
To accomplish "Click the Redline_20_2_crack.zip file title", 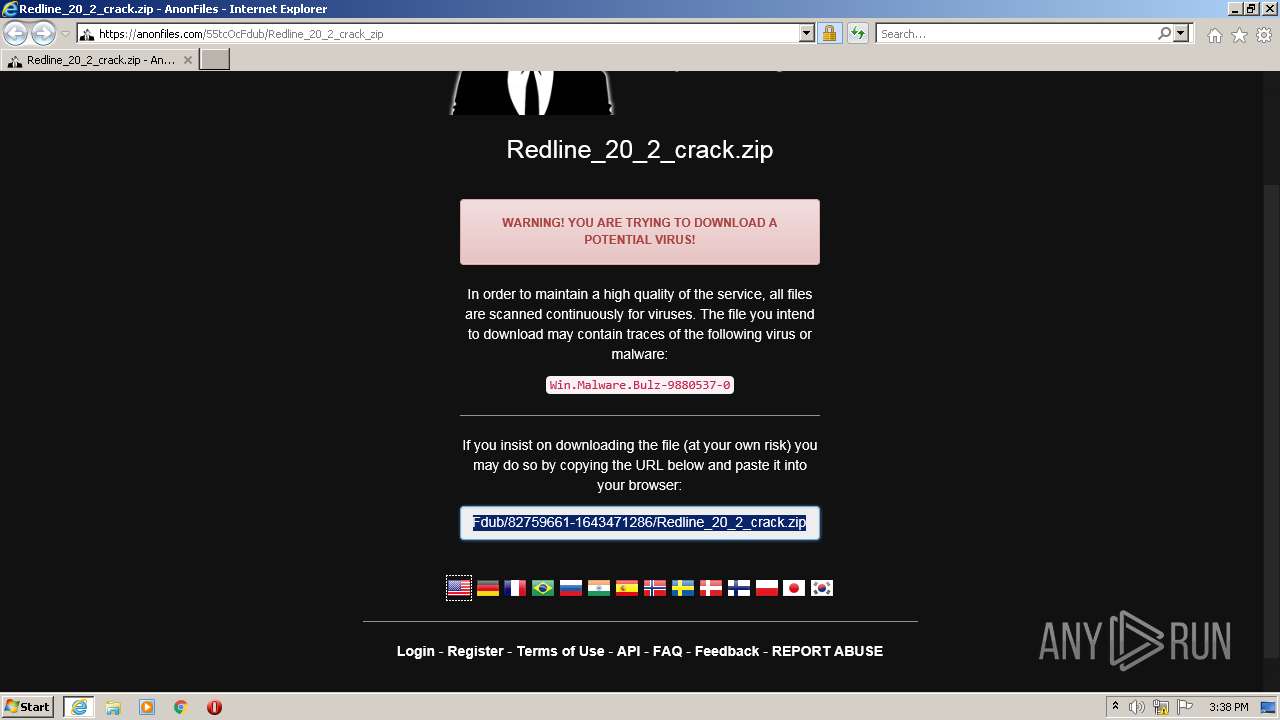I will (640, 150).
